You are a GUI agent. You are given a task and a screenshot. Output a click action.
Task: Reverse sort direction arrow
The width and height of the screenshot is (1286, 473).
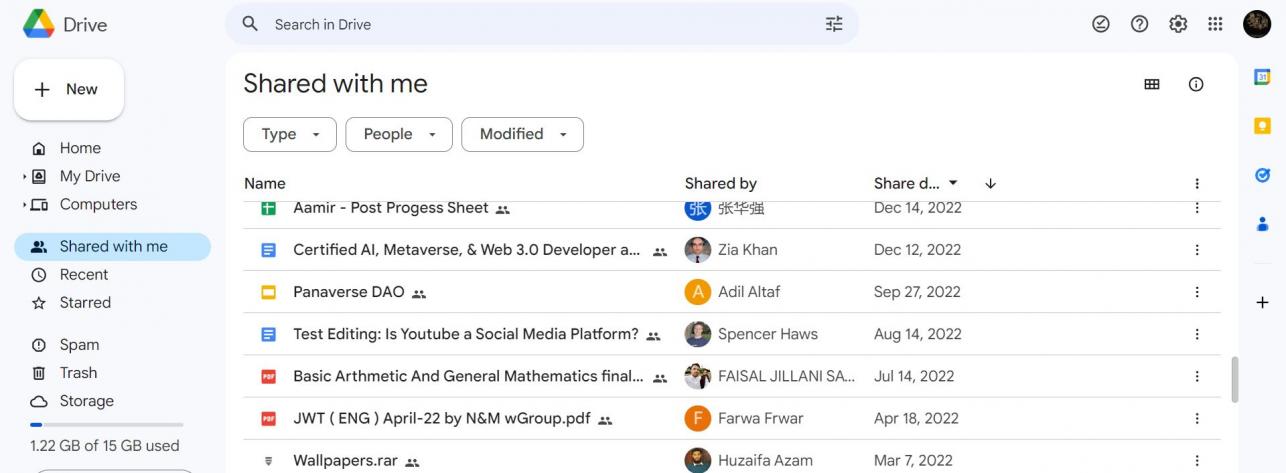[990, 183]
